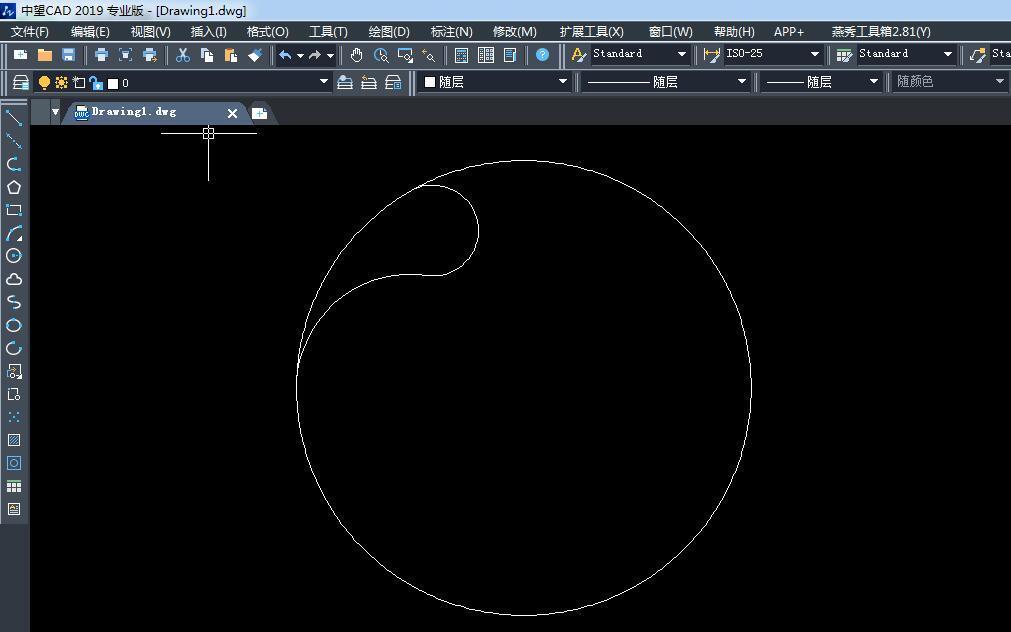Toggle layer 0 lock padlock
This screenshot has width=1011, height=632.
tap(96, 83)
